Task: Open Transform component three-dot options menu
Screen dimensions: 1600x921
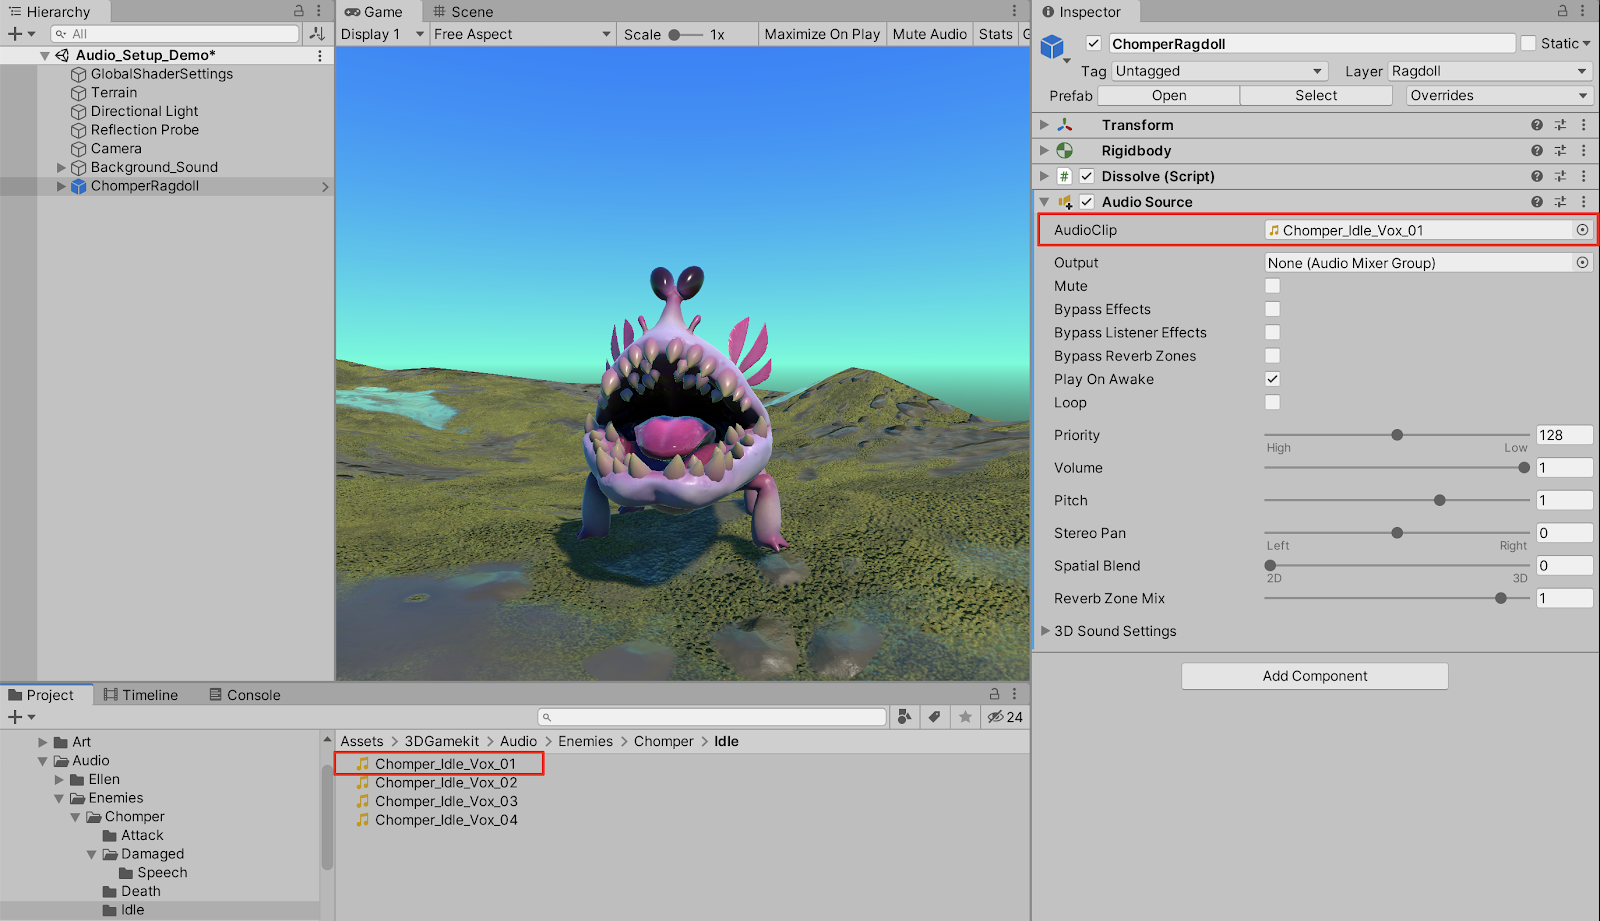Action: click(x=1583, y=125)
